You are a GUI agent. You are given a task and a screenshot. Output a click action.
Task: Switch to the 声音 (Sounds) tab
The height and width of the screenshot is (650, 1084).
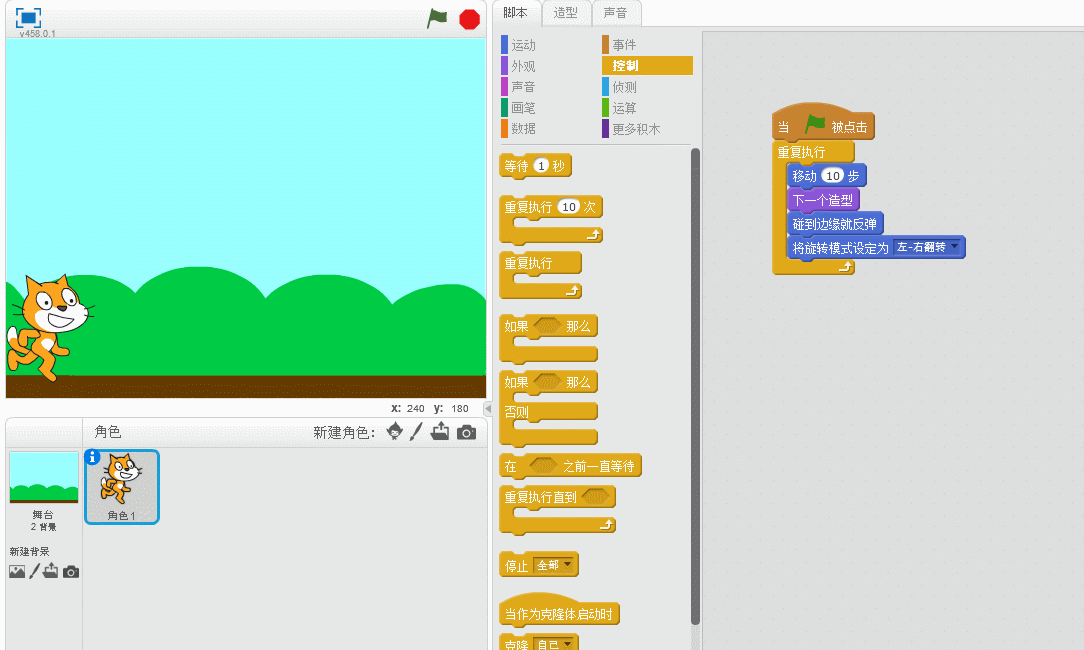click(615, 12)
